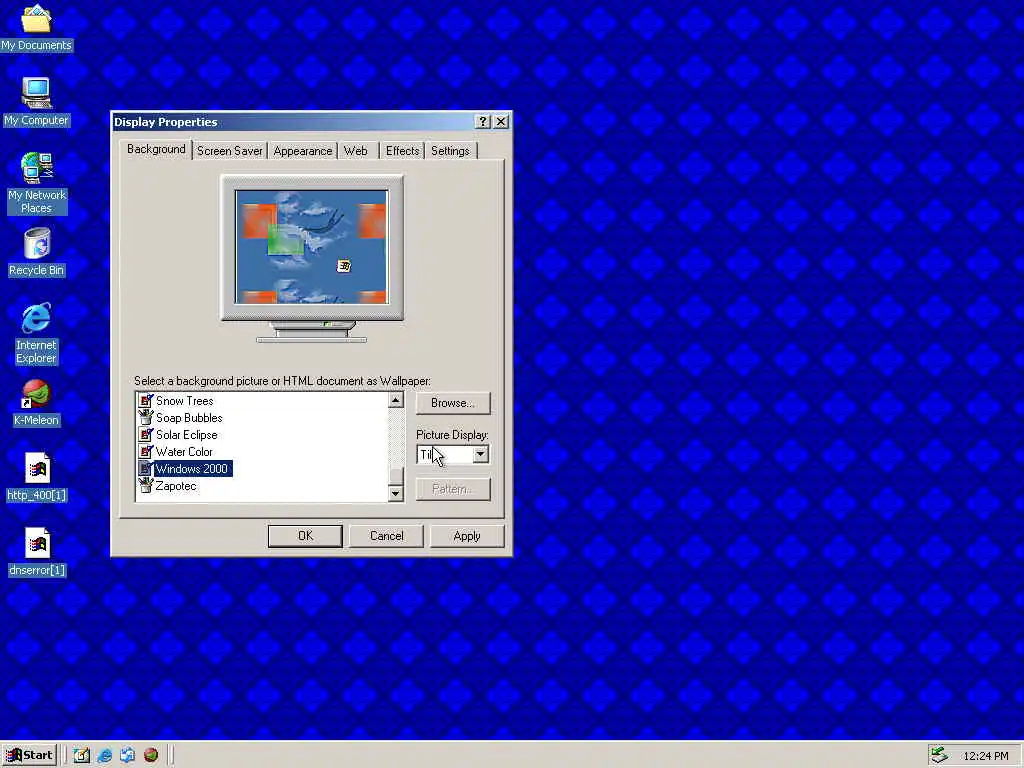The image size is (1024, 768).
Task: Select Water Color wallpaper
Action: 184,451
